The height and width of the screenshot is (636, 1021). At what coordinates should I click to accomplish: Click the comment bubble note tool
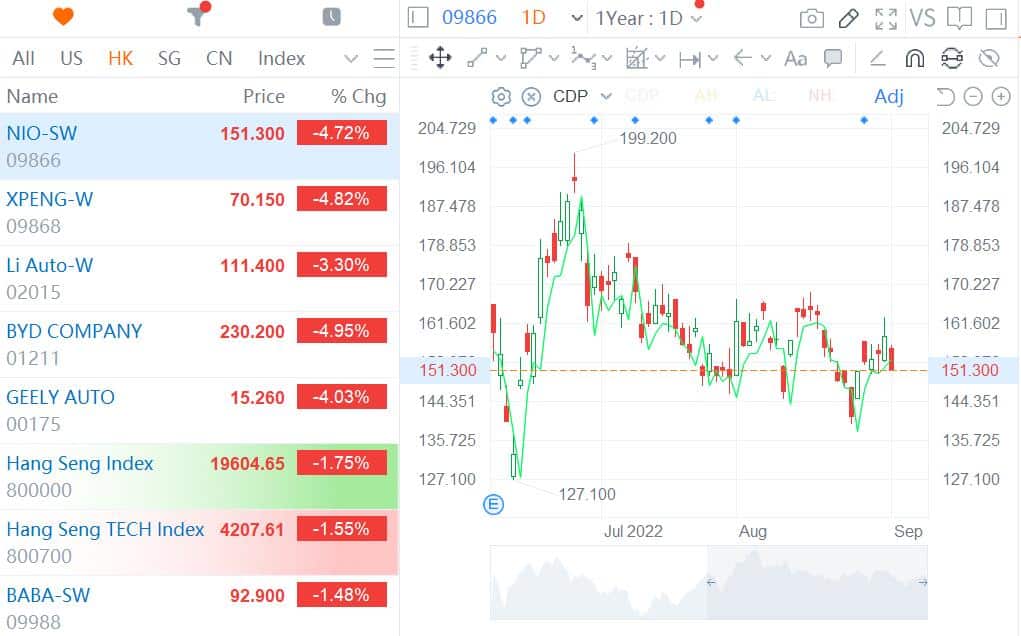point(832,58)
